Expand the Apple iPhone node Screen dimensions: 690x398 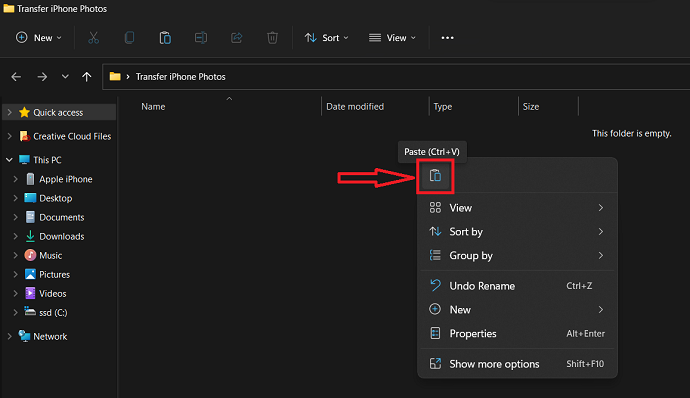point(15,179)
